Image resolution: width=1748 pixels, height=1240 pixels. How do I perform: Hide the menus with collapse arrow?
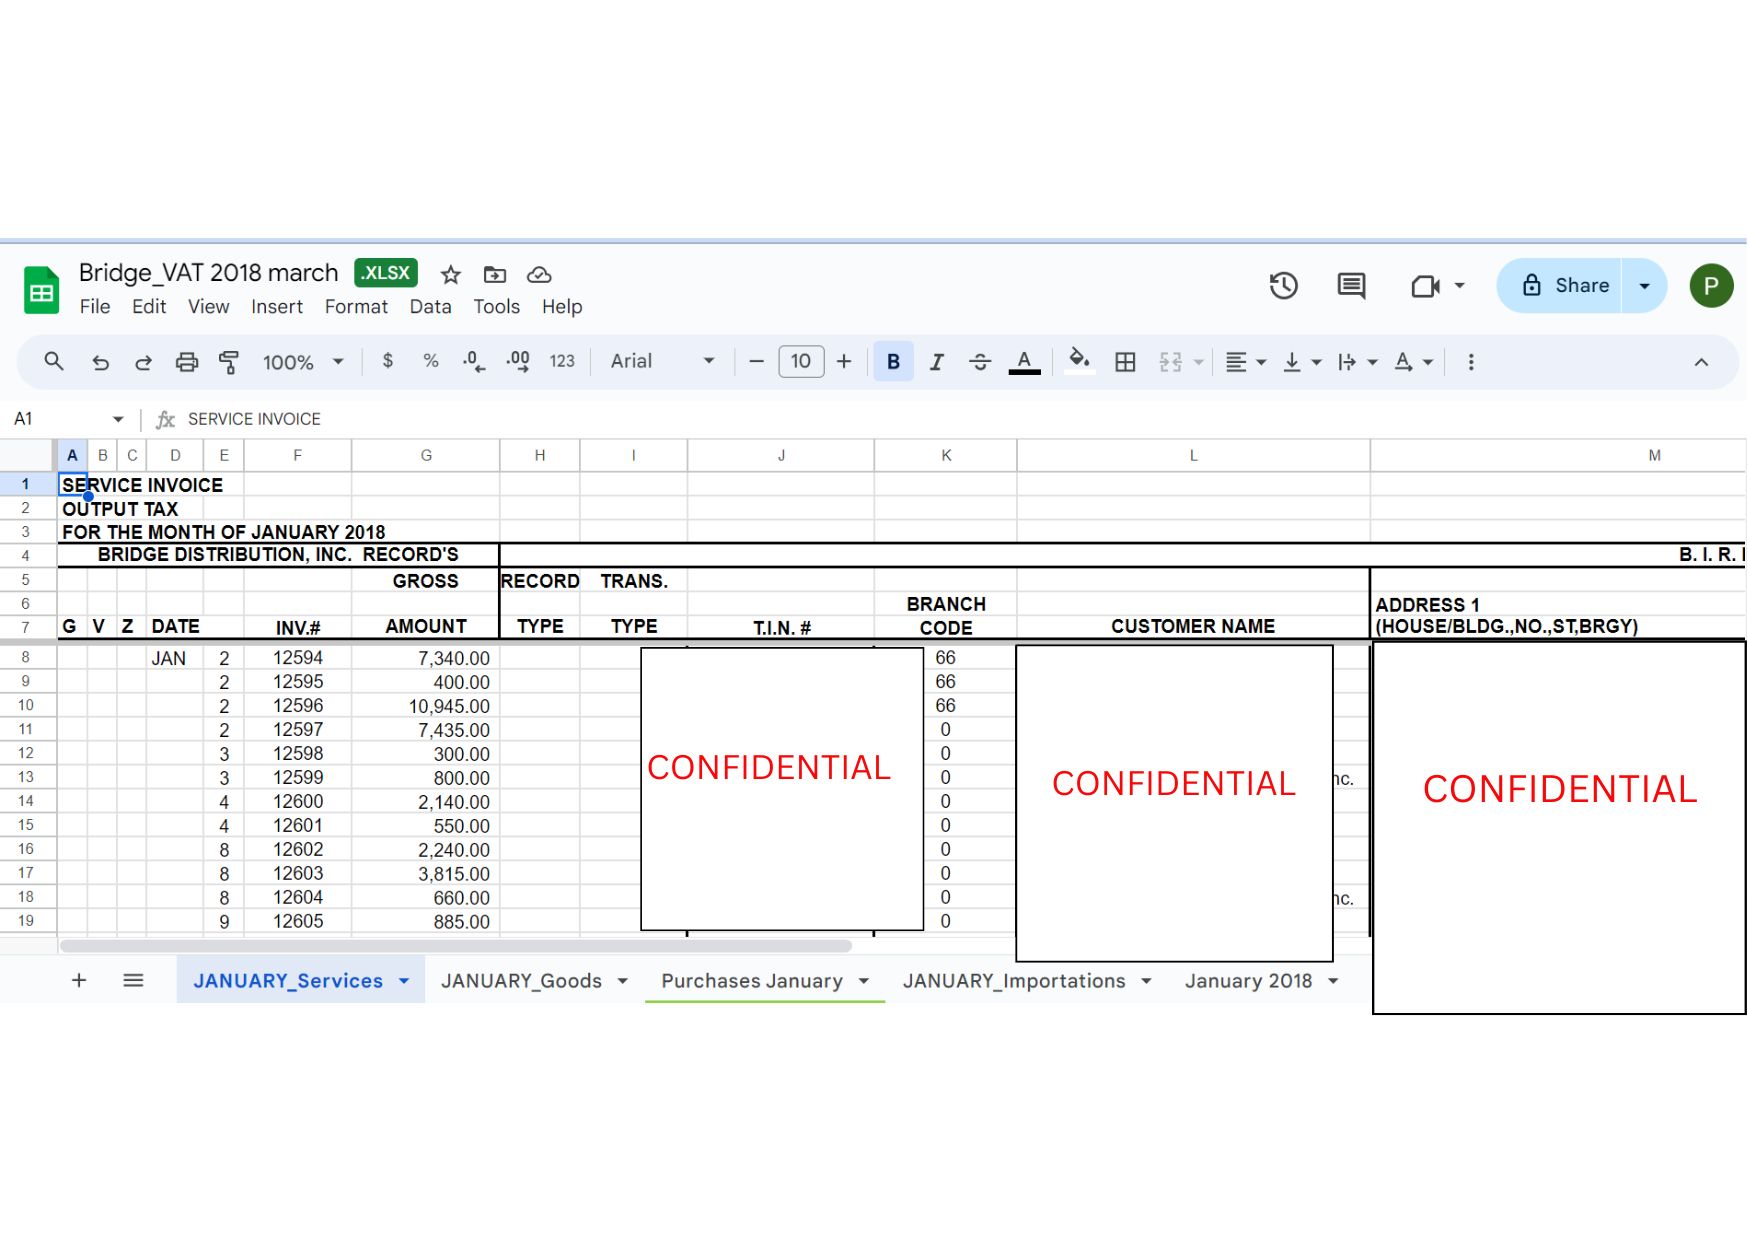(1701, 362)
